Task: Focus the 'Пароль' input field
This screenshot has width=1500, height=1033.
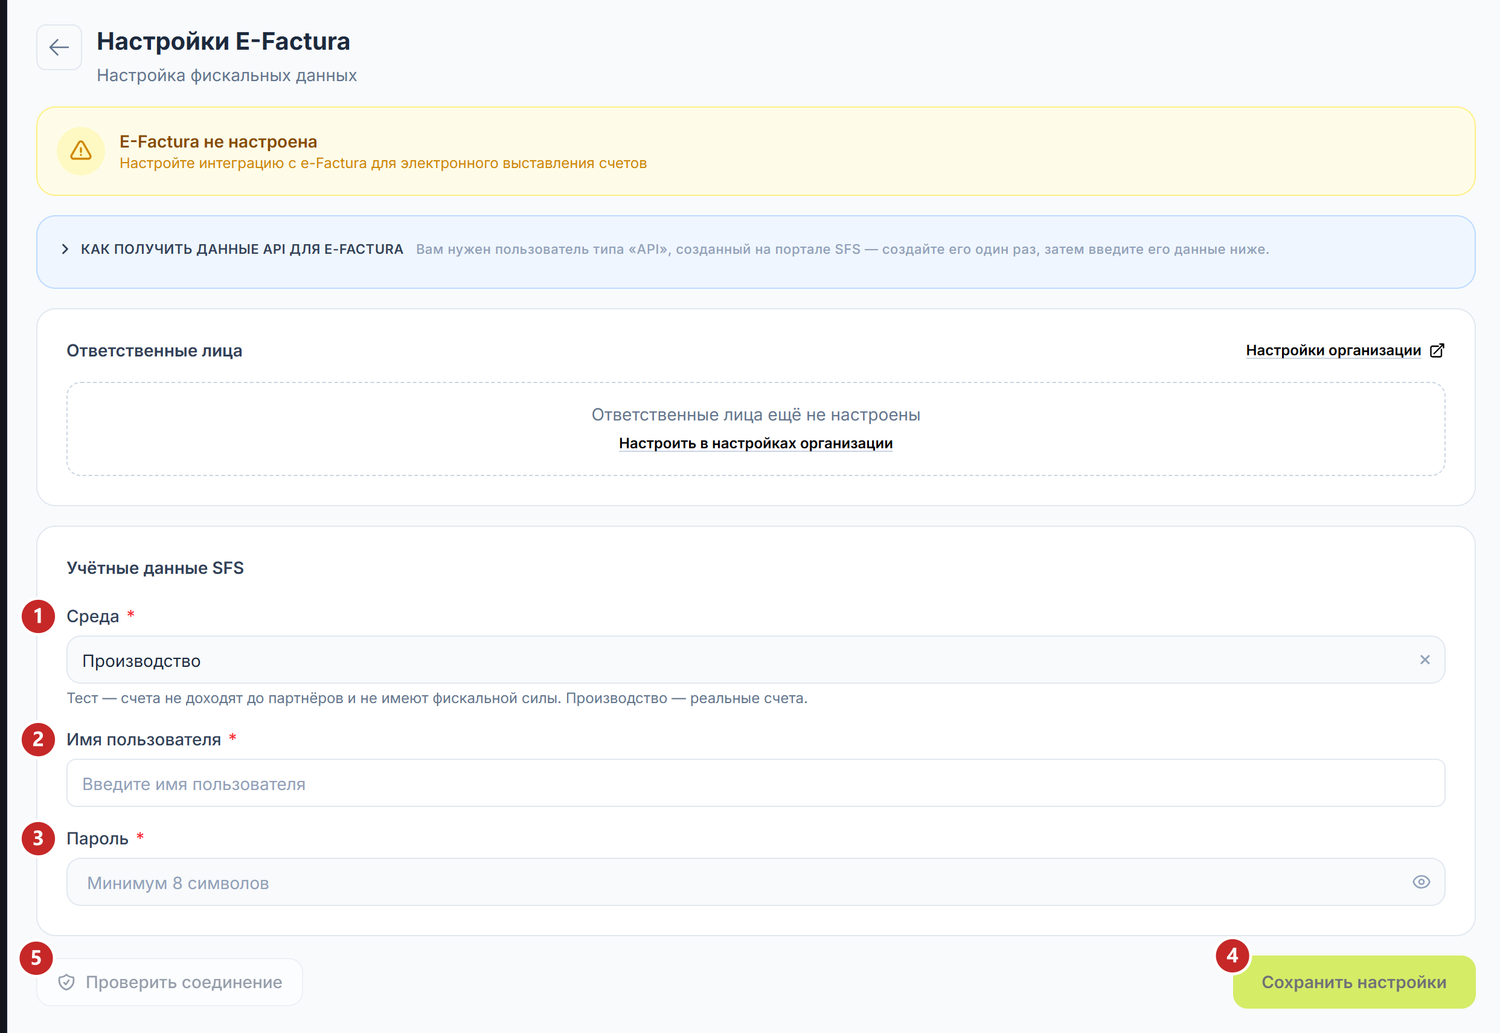Action: (x=755, y=882)
